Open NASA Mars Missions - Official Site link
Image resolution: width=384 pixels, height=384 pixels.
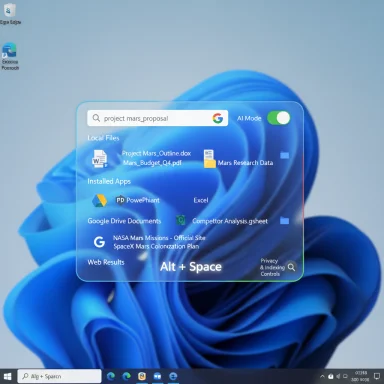[159, 238]
